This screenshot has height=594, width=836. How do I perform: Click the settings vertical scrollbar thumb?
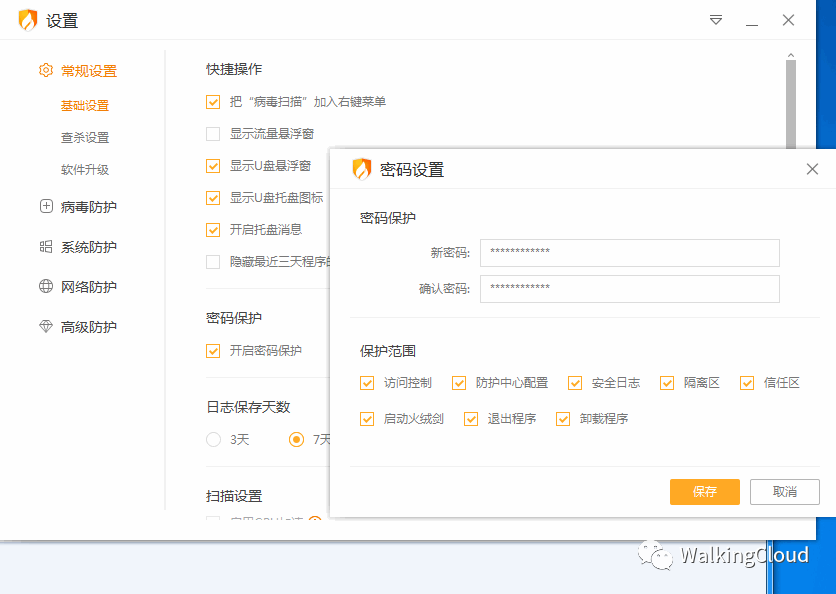[791, 104]
